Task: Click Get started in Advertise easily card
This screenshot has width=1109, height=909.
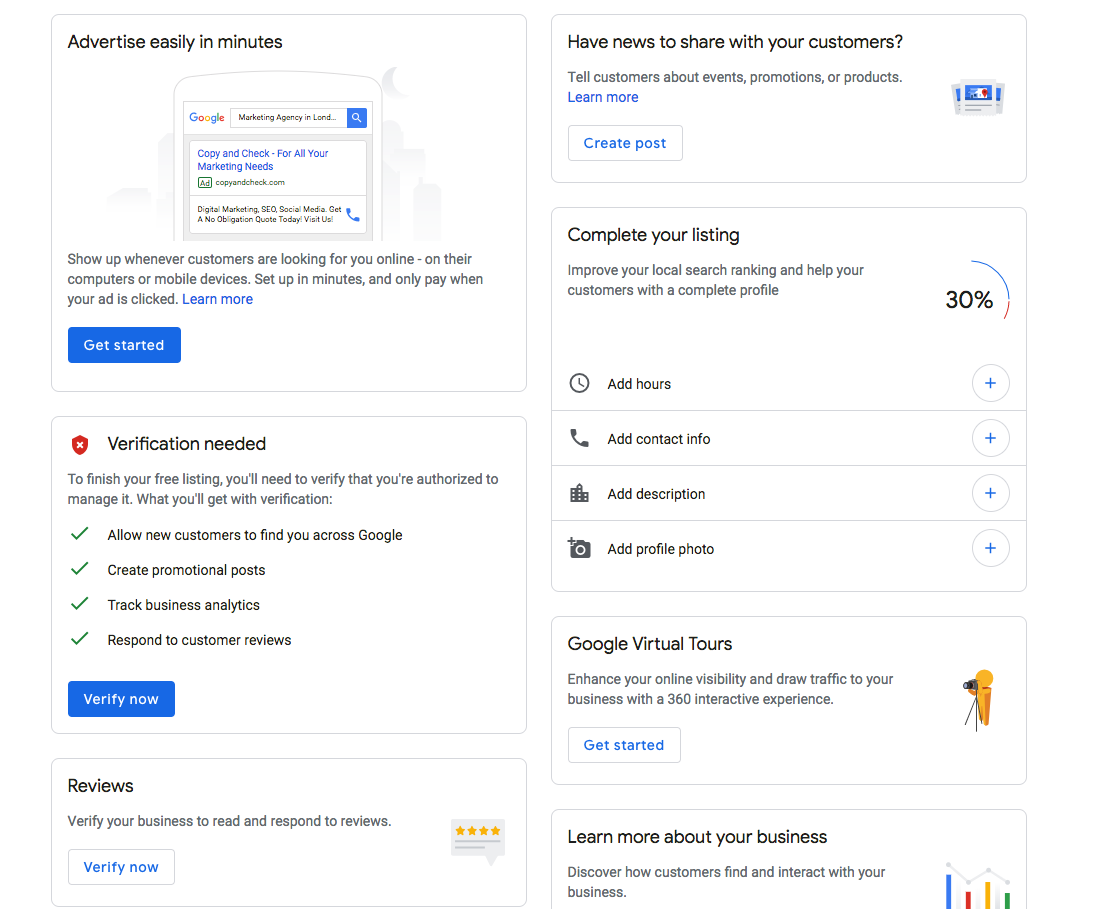Action: point(124,345)
